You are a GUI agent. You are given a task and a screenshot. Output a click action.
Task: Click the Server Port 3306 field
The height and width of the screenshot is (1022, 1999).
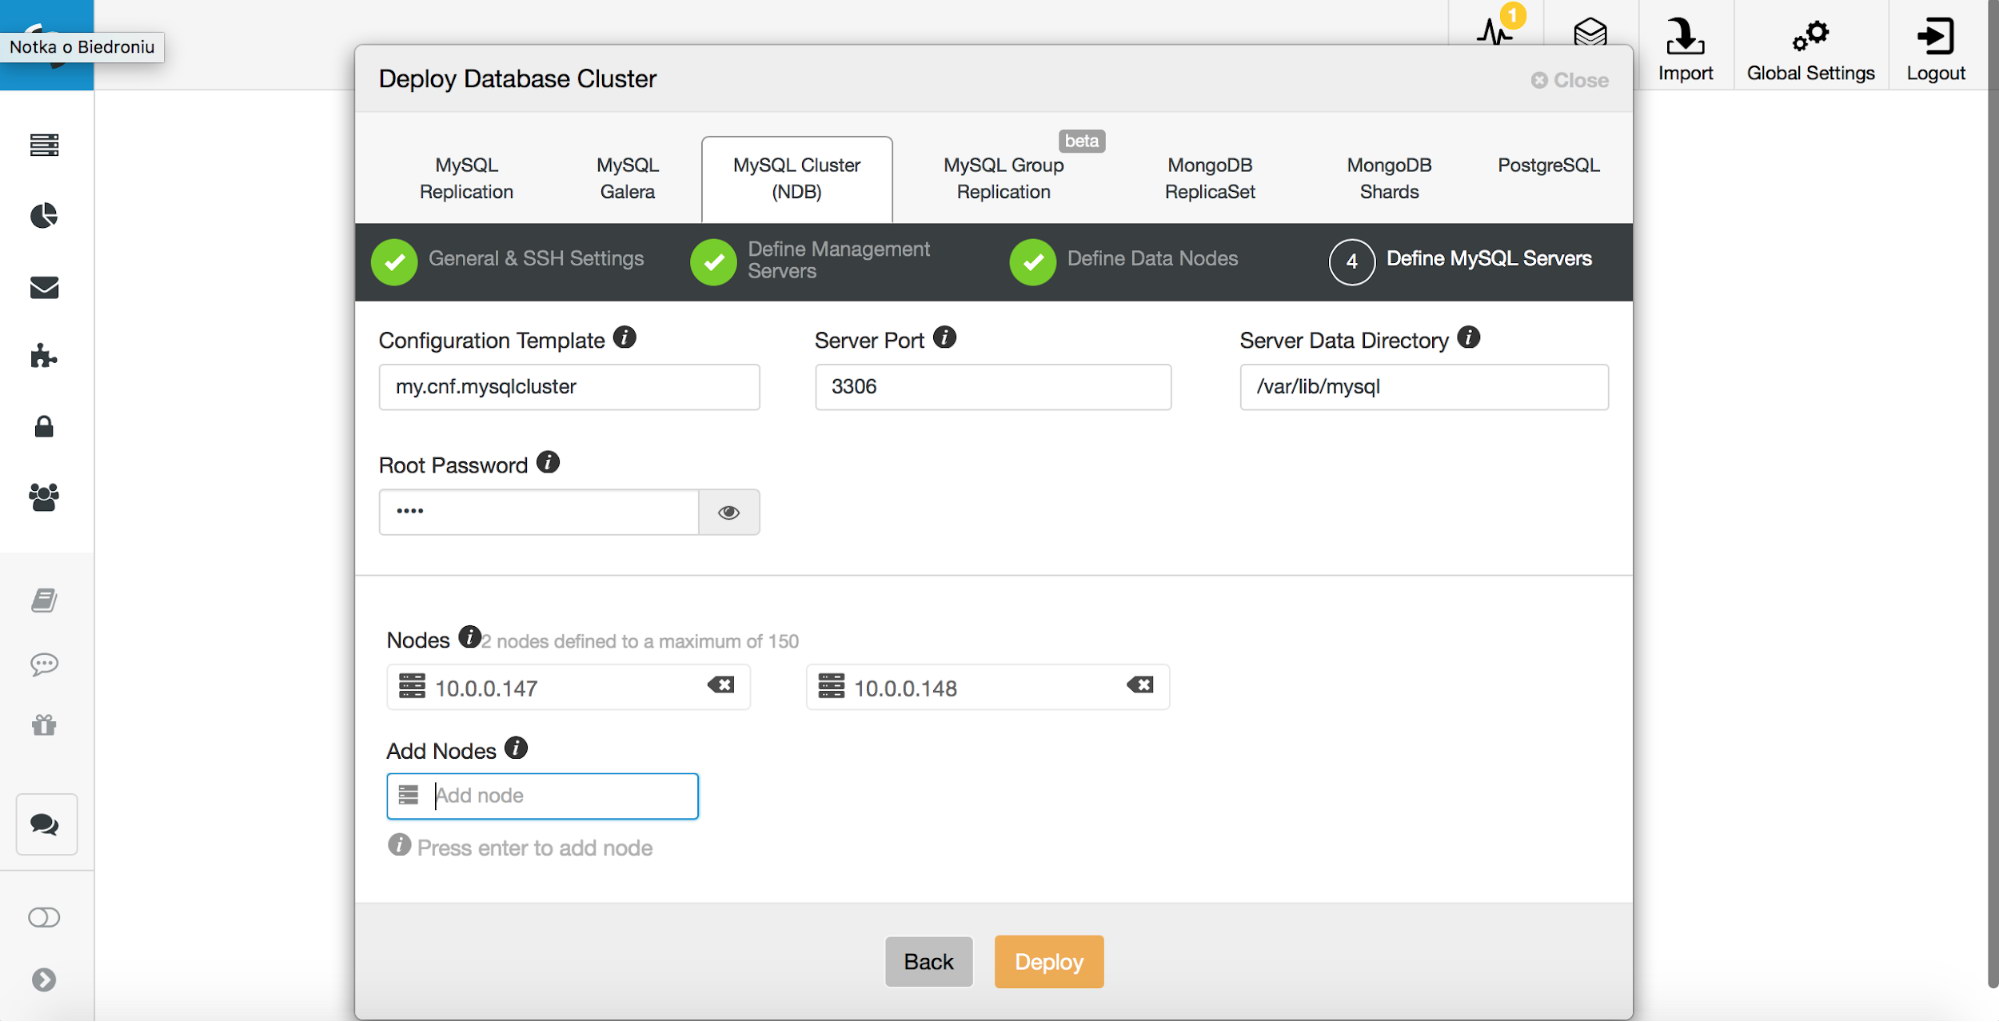click(x=993, y=387)
